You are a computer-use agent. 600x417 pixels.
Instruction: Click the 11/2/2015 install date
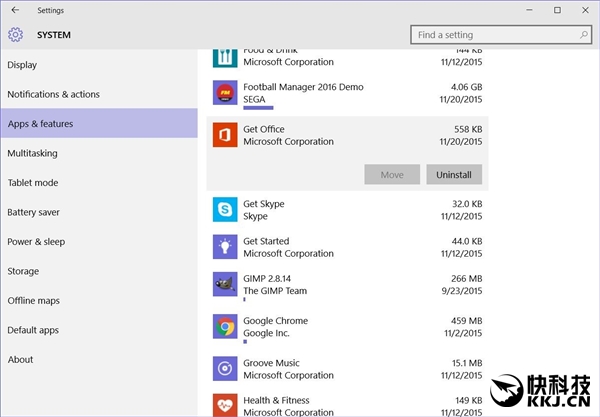[463, 333]
